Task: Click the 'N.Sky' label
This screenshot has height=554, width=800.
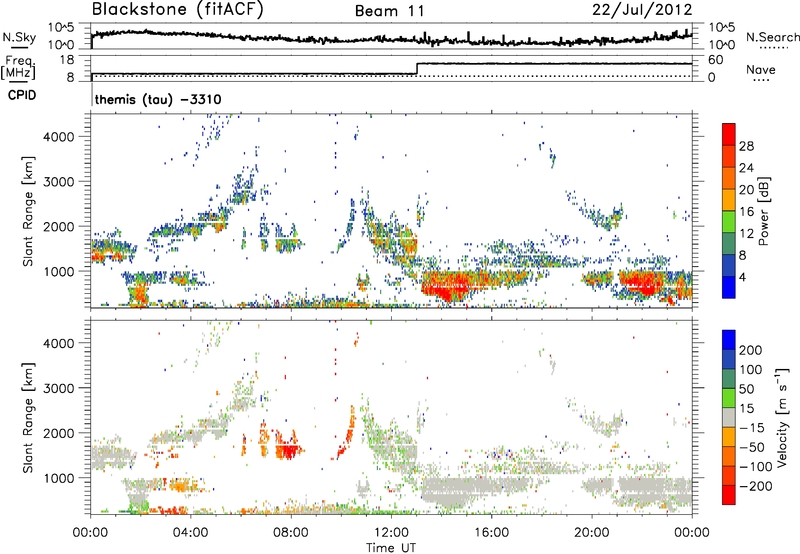Action: click(19, 37)
